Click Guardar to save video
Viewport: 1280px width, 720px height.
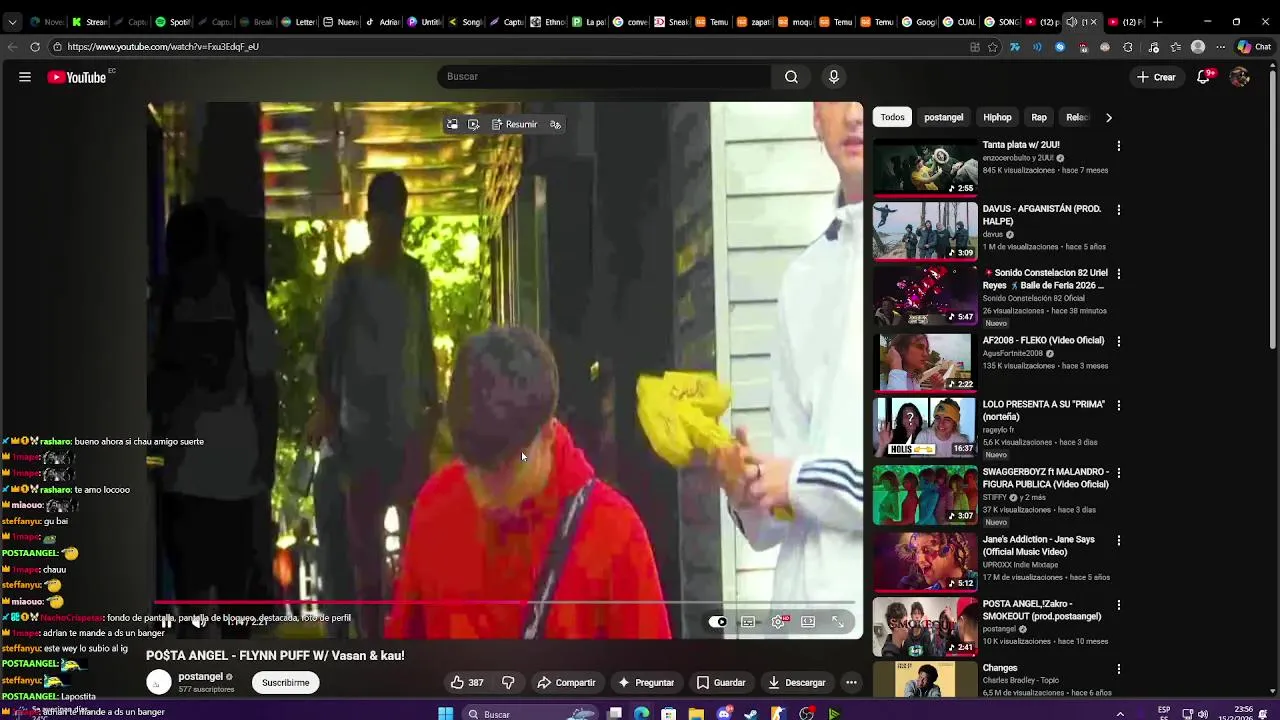[x=721, y=683]
